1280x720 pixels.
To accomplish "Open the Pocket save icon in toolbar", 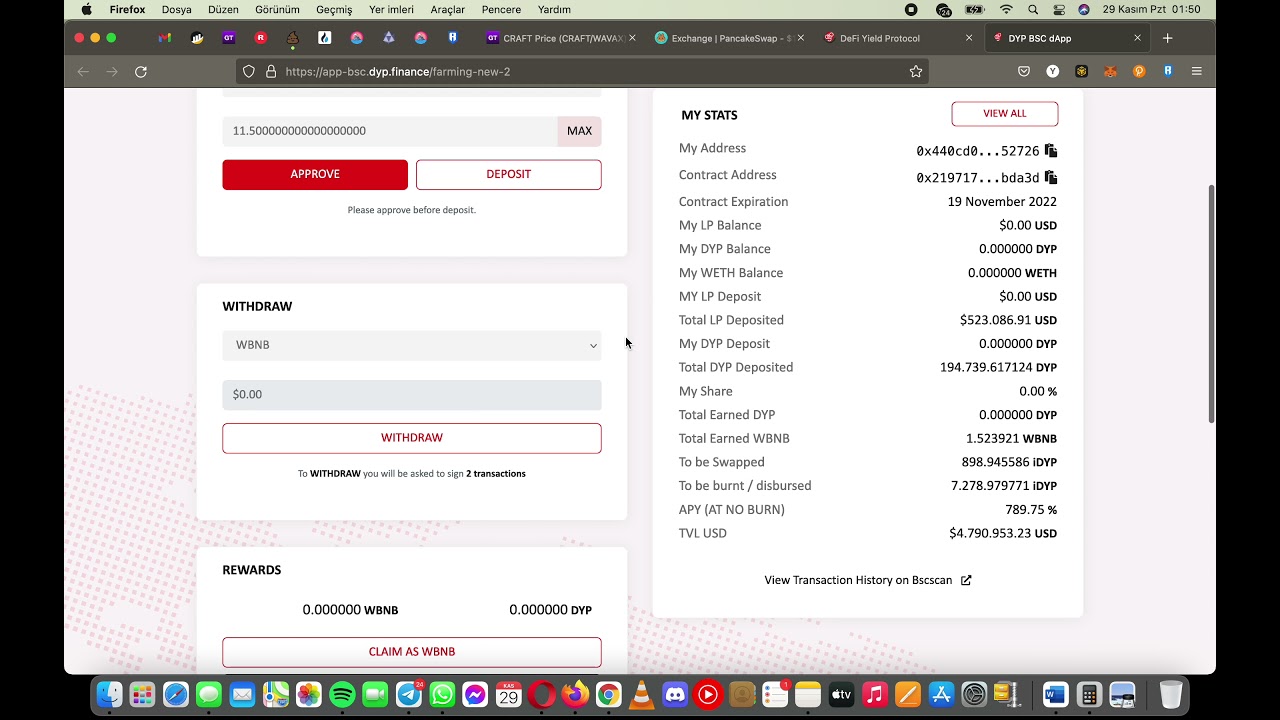I will pyautogui.click(x=1024, y=72).
